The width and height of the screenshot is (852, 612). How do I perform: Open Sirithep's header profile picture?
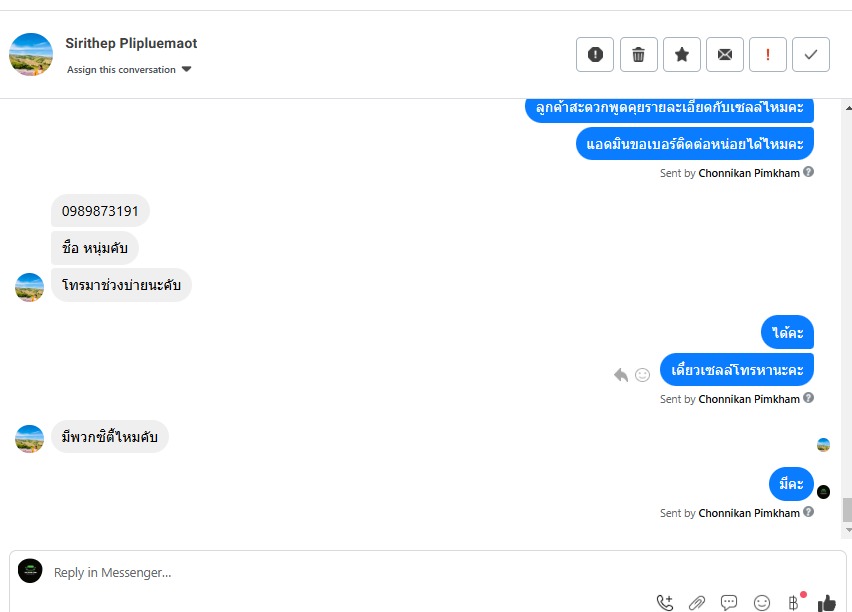click(31, 54)
